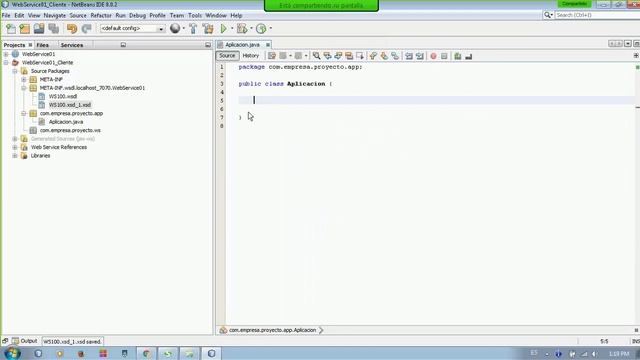Click the Shift Line Left icon
This screenshot has height=360, width=640.
[x=409, y=56]
